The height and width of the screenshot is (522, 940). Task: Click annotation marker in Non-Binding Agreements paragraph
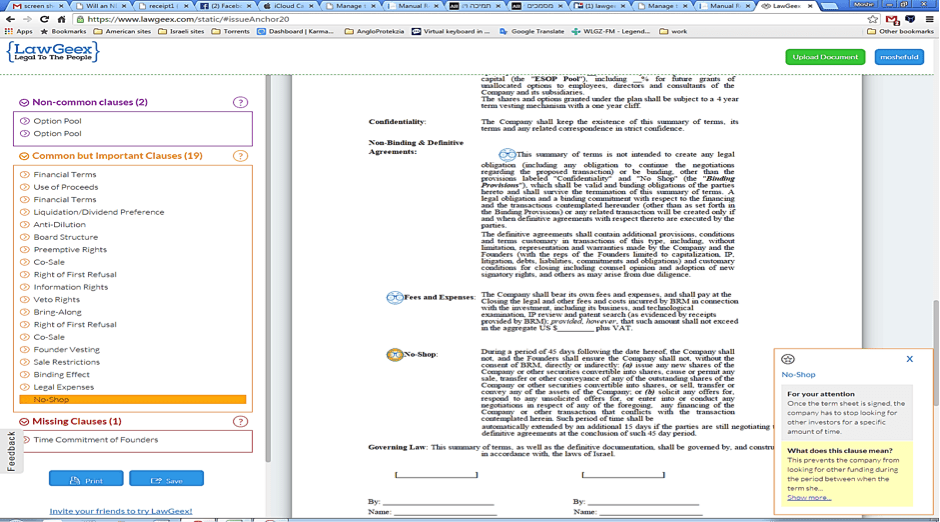tap(507, 155)
